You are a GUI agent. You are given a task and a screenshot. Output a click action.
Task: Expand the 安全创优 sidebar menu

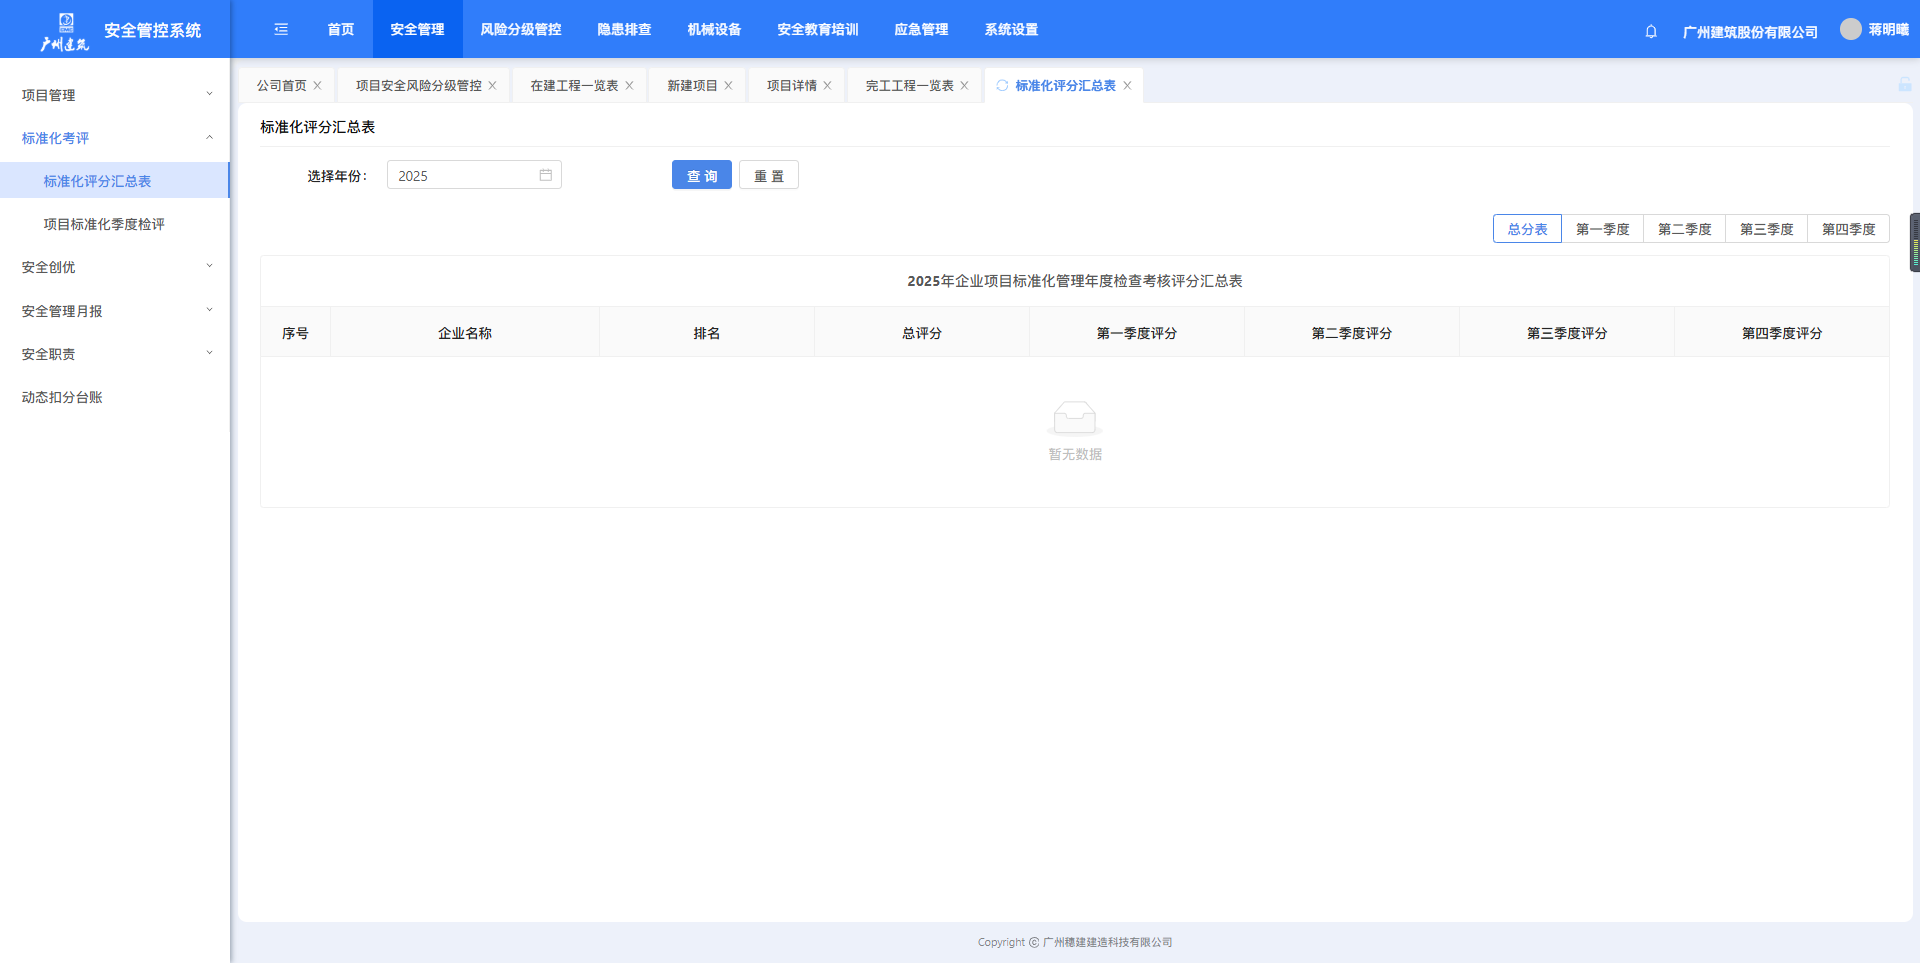(115, 267)
